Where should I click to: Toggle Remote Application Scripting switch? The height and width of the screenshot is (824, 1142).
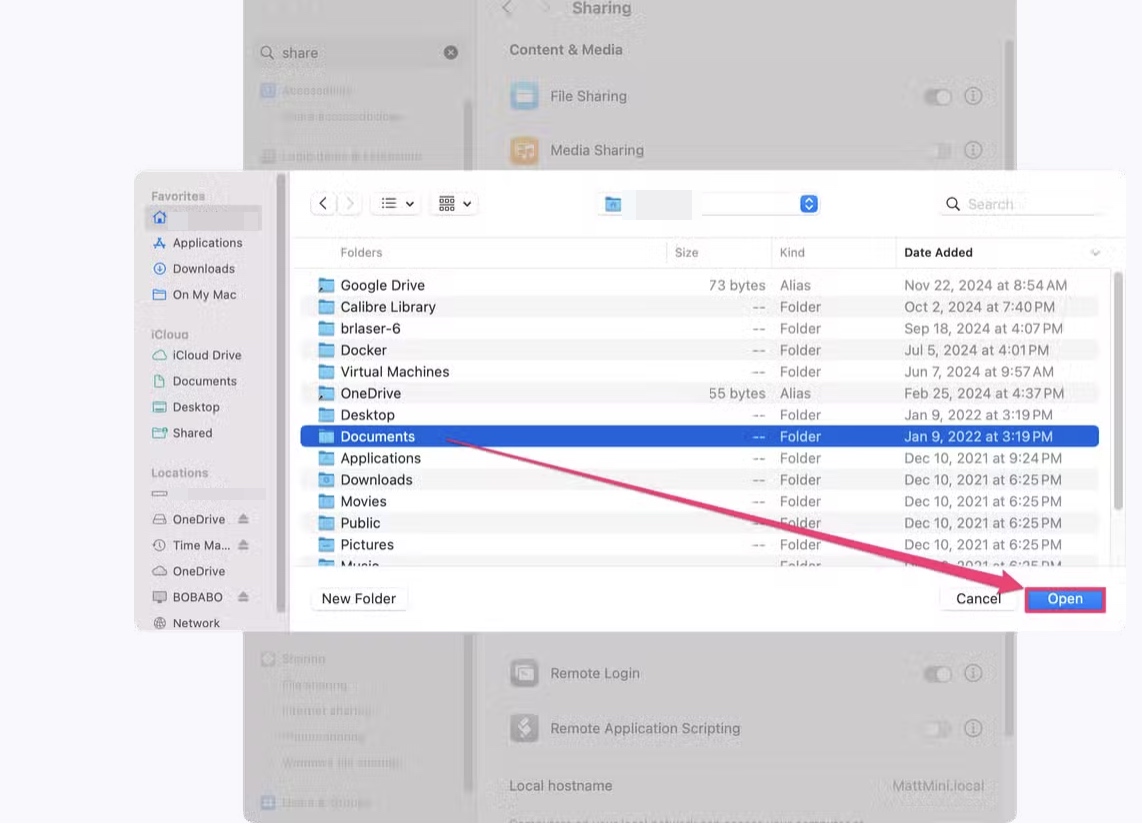(x=937, y=728)
